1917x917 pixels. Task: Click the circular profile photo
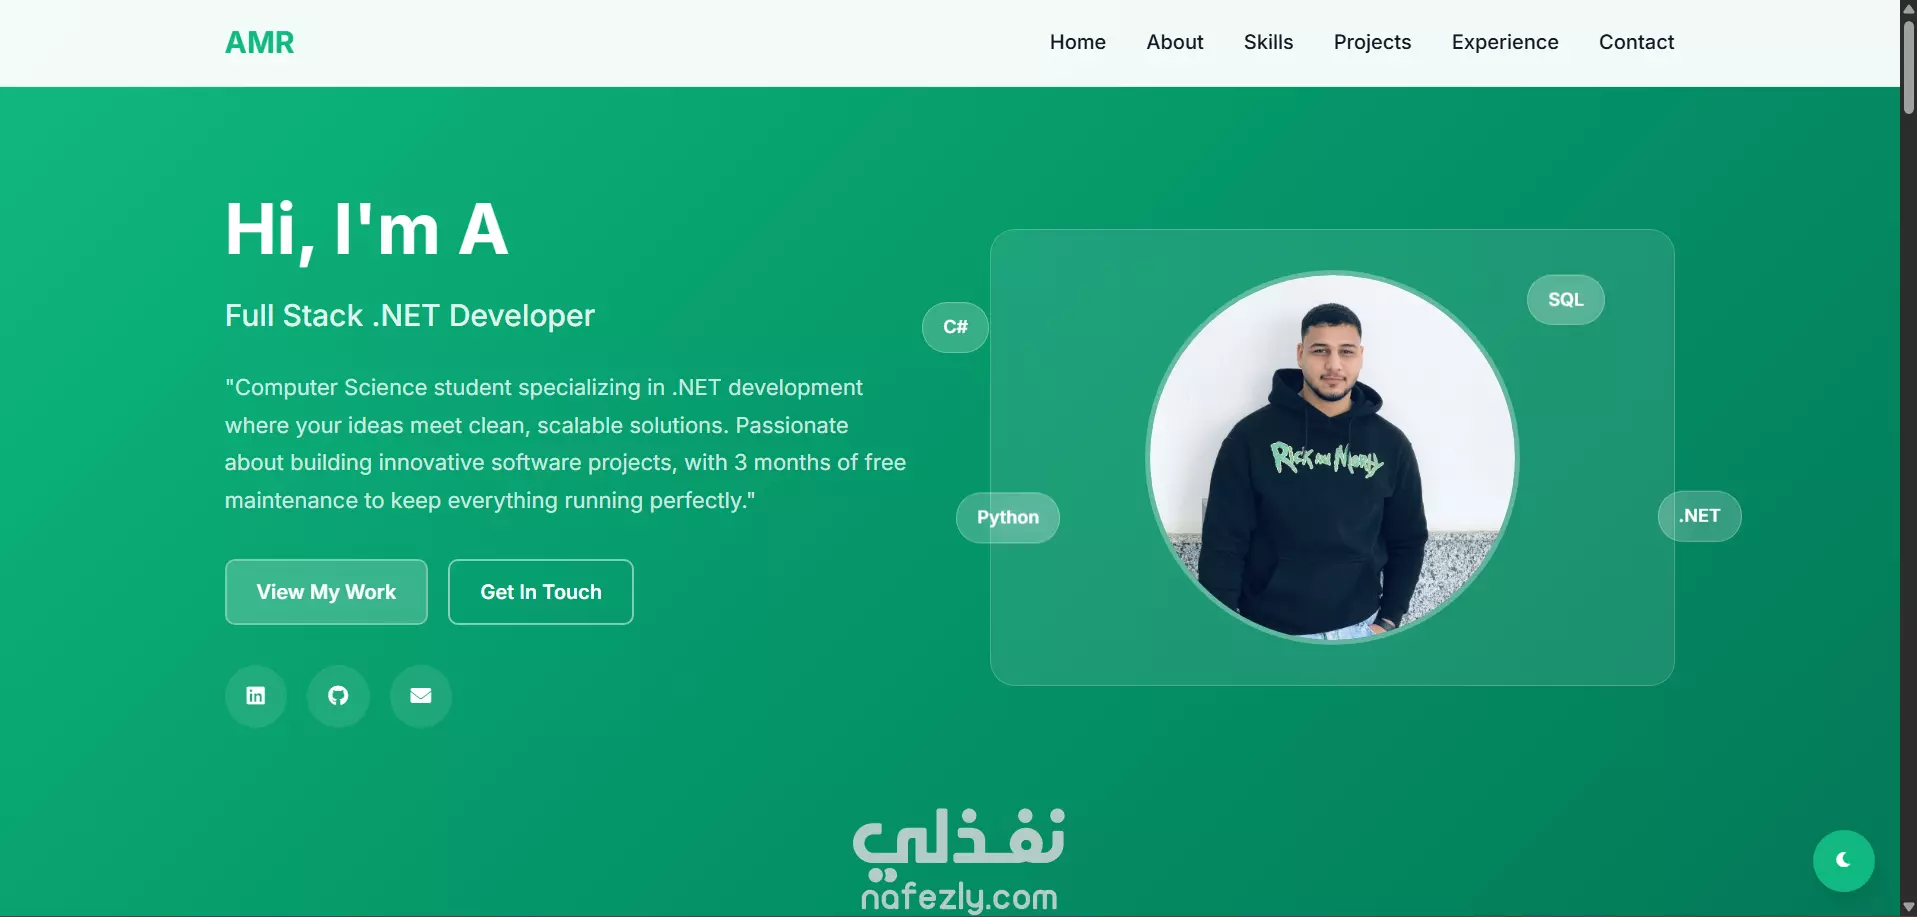pos(1332,458)
